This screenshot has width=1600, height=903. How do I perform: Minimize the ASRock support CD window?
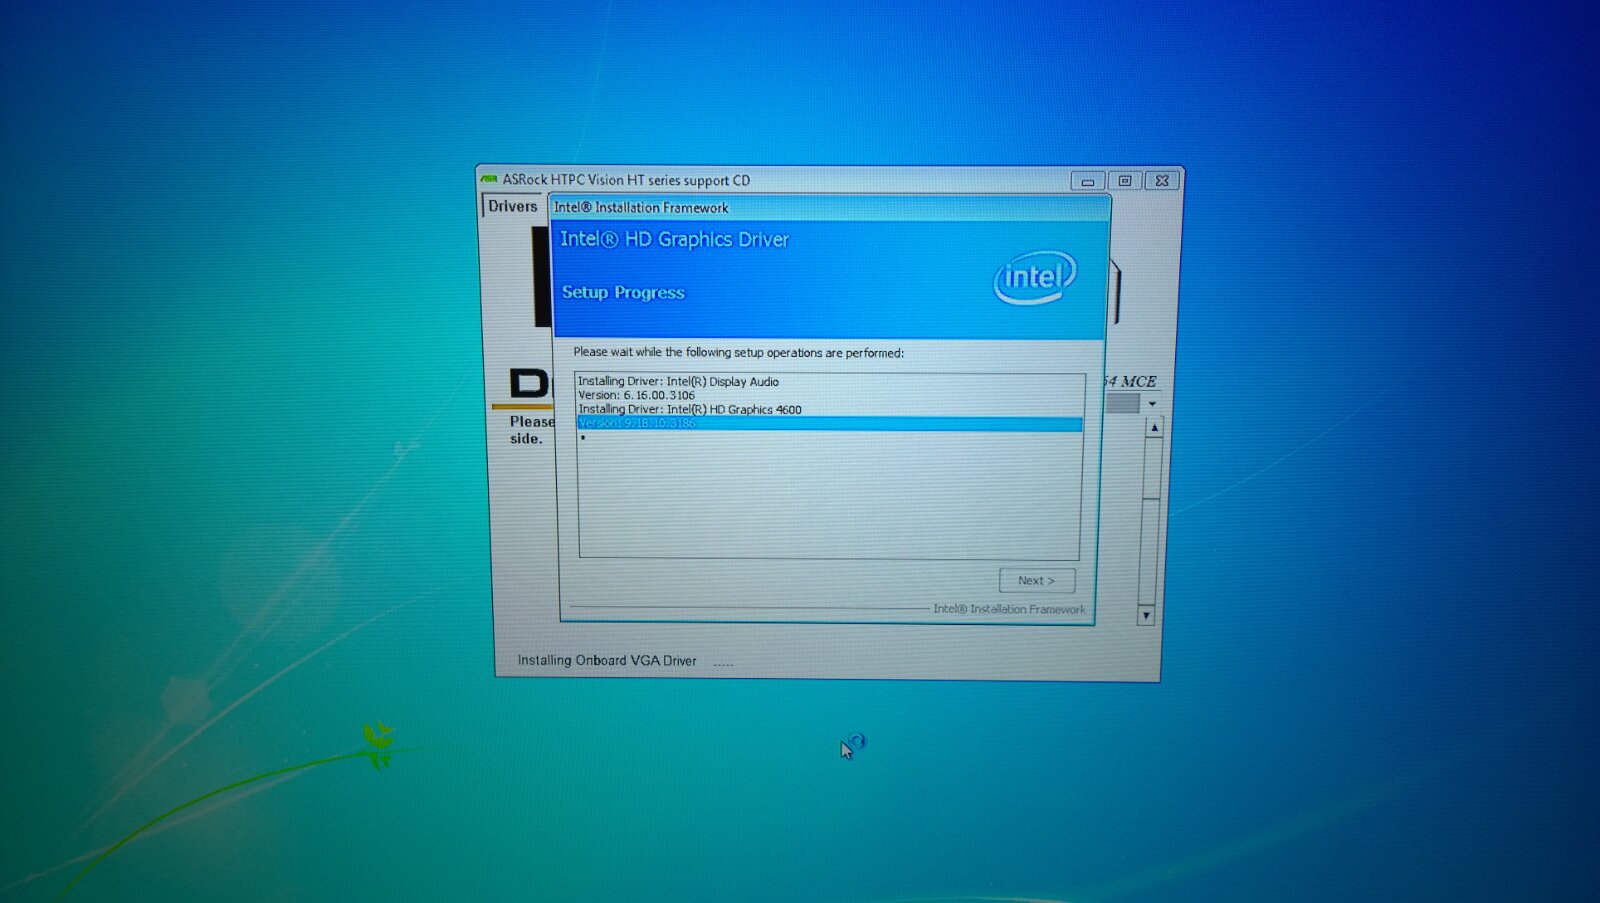[x=1087, y=181]
